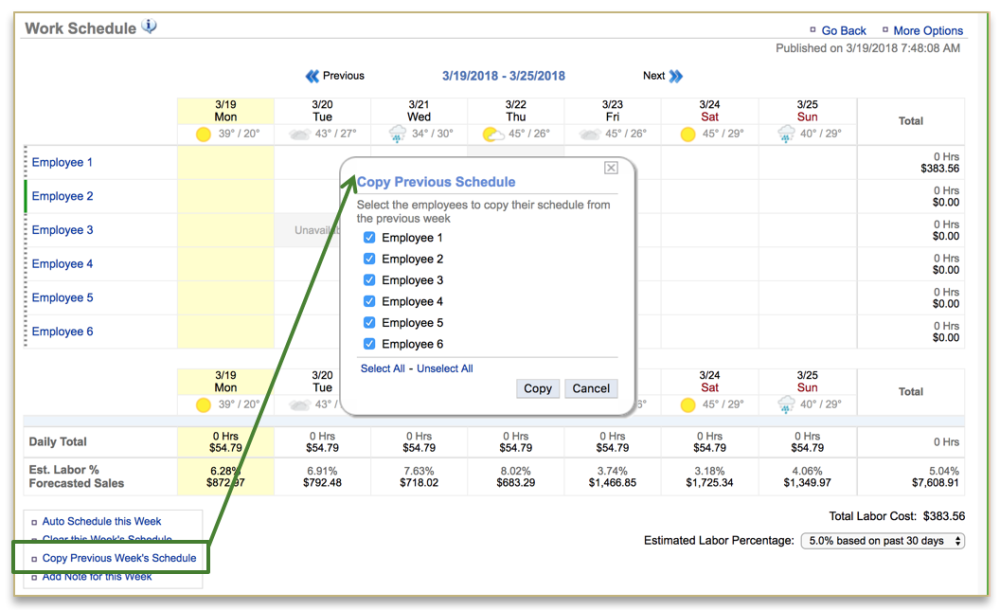Viewport: 1000px width, 610px height.
Task: Click the Unselect All link
Action: 445,369
